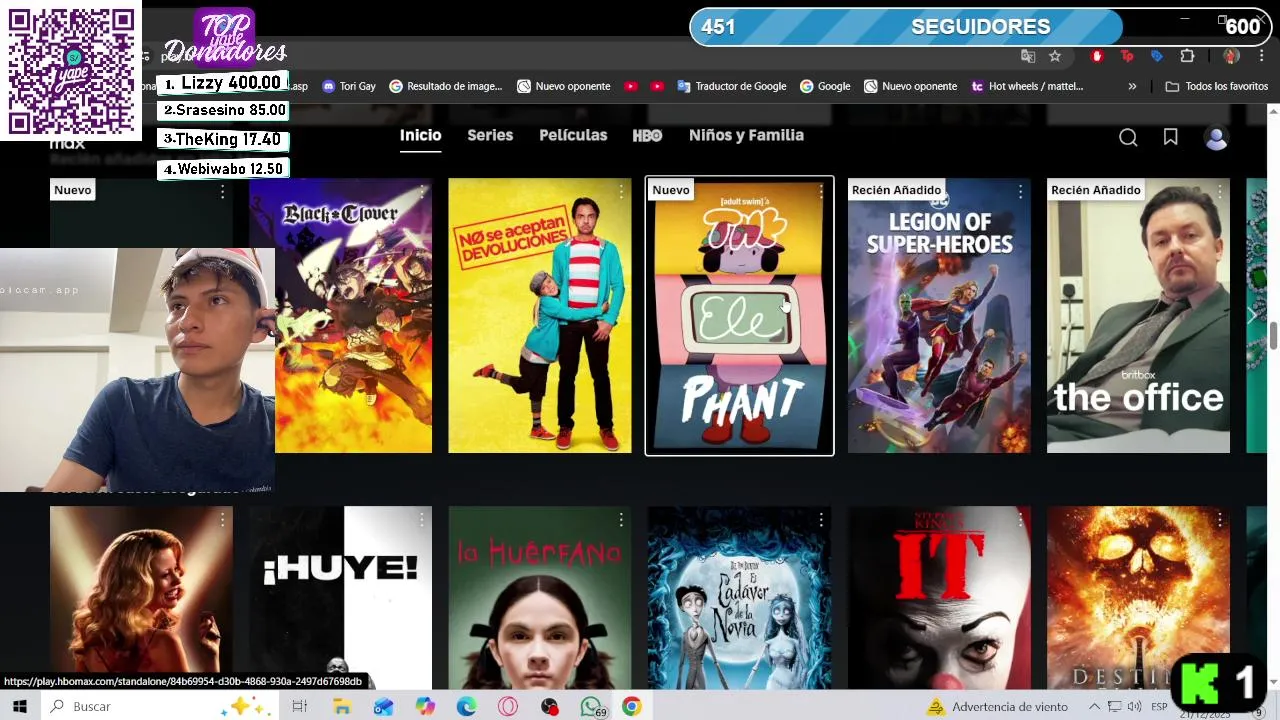The width and height of the screenshot is (1280, 720).
Task: Bookmark this page with the star icon
Action: coord(1055,56)
